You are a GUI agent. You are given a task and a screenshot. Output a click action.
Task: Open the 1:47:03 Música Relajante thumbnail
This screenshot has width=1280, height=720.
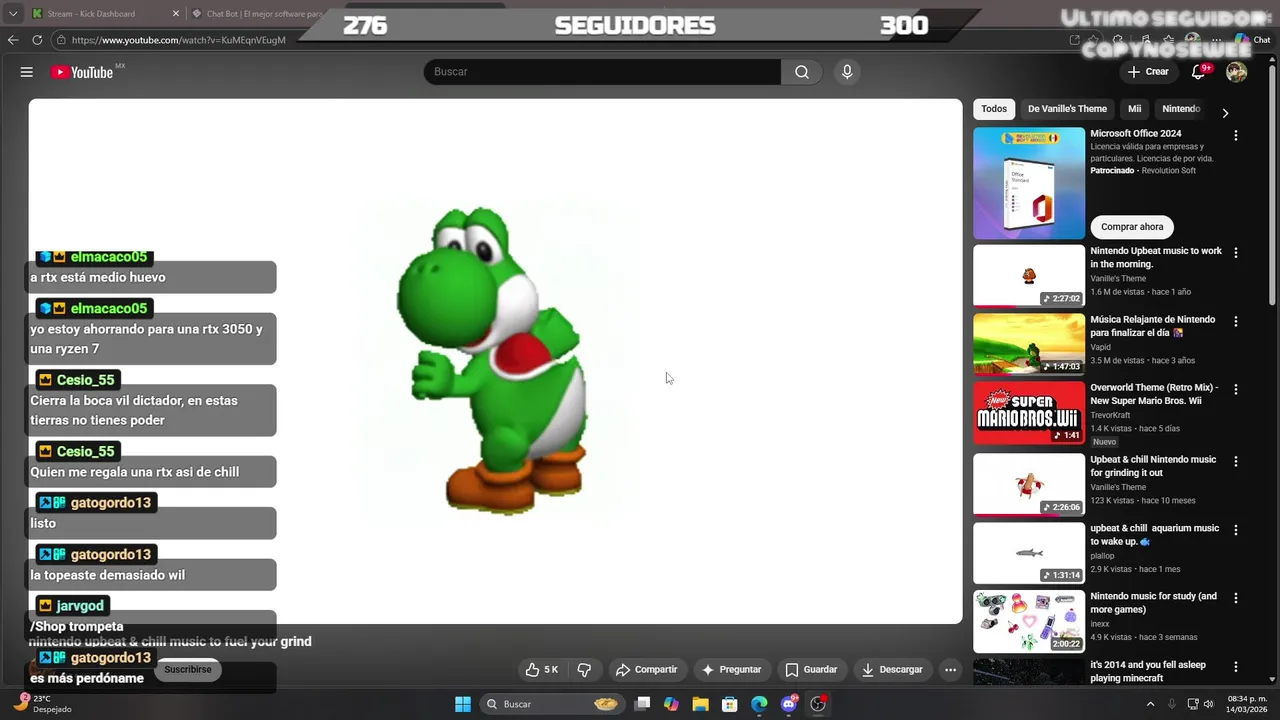point(1029,344)
